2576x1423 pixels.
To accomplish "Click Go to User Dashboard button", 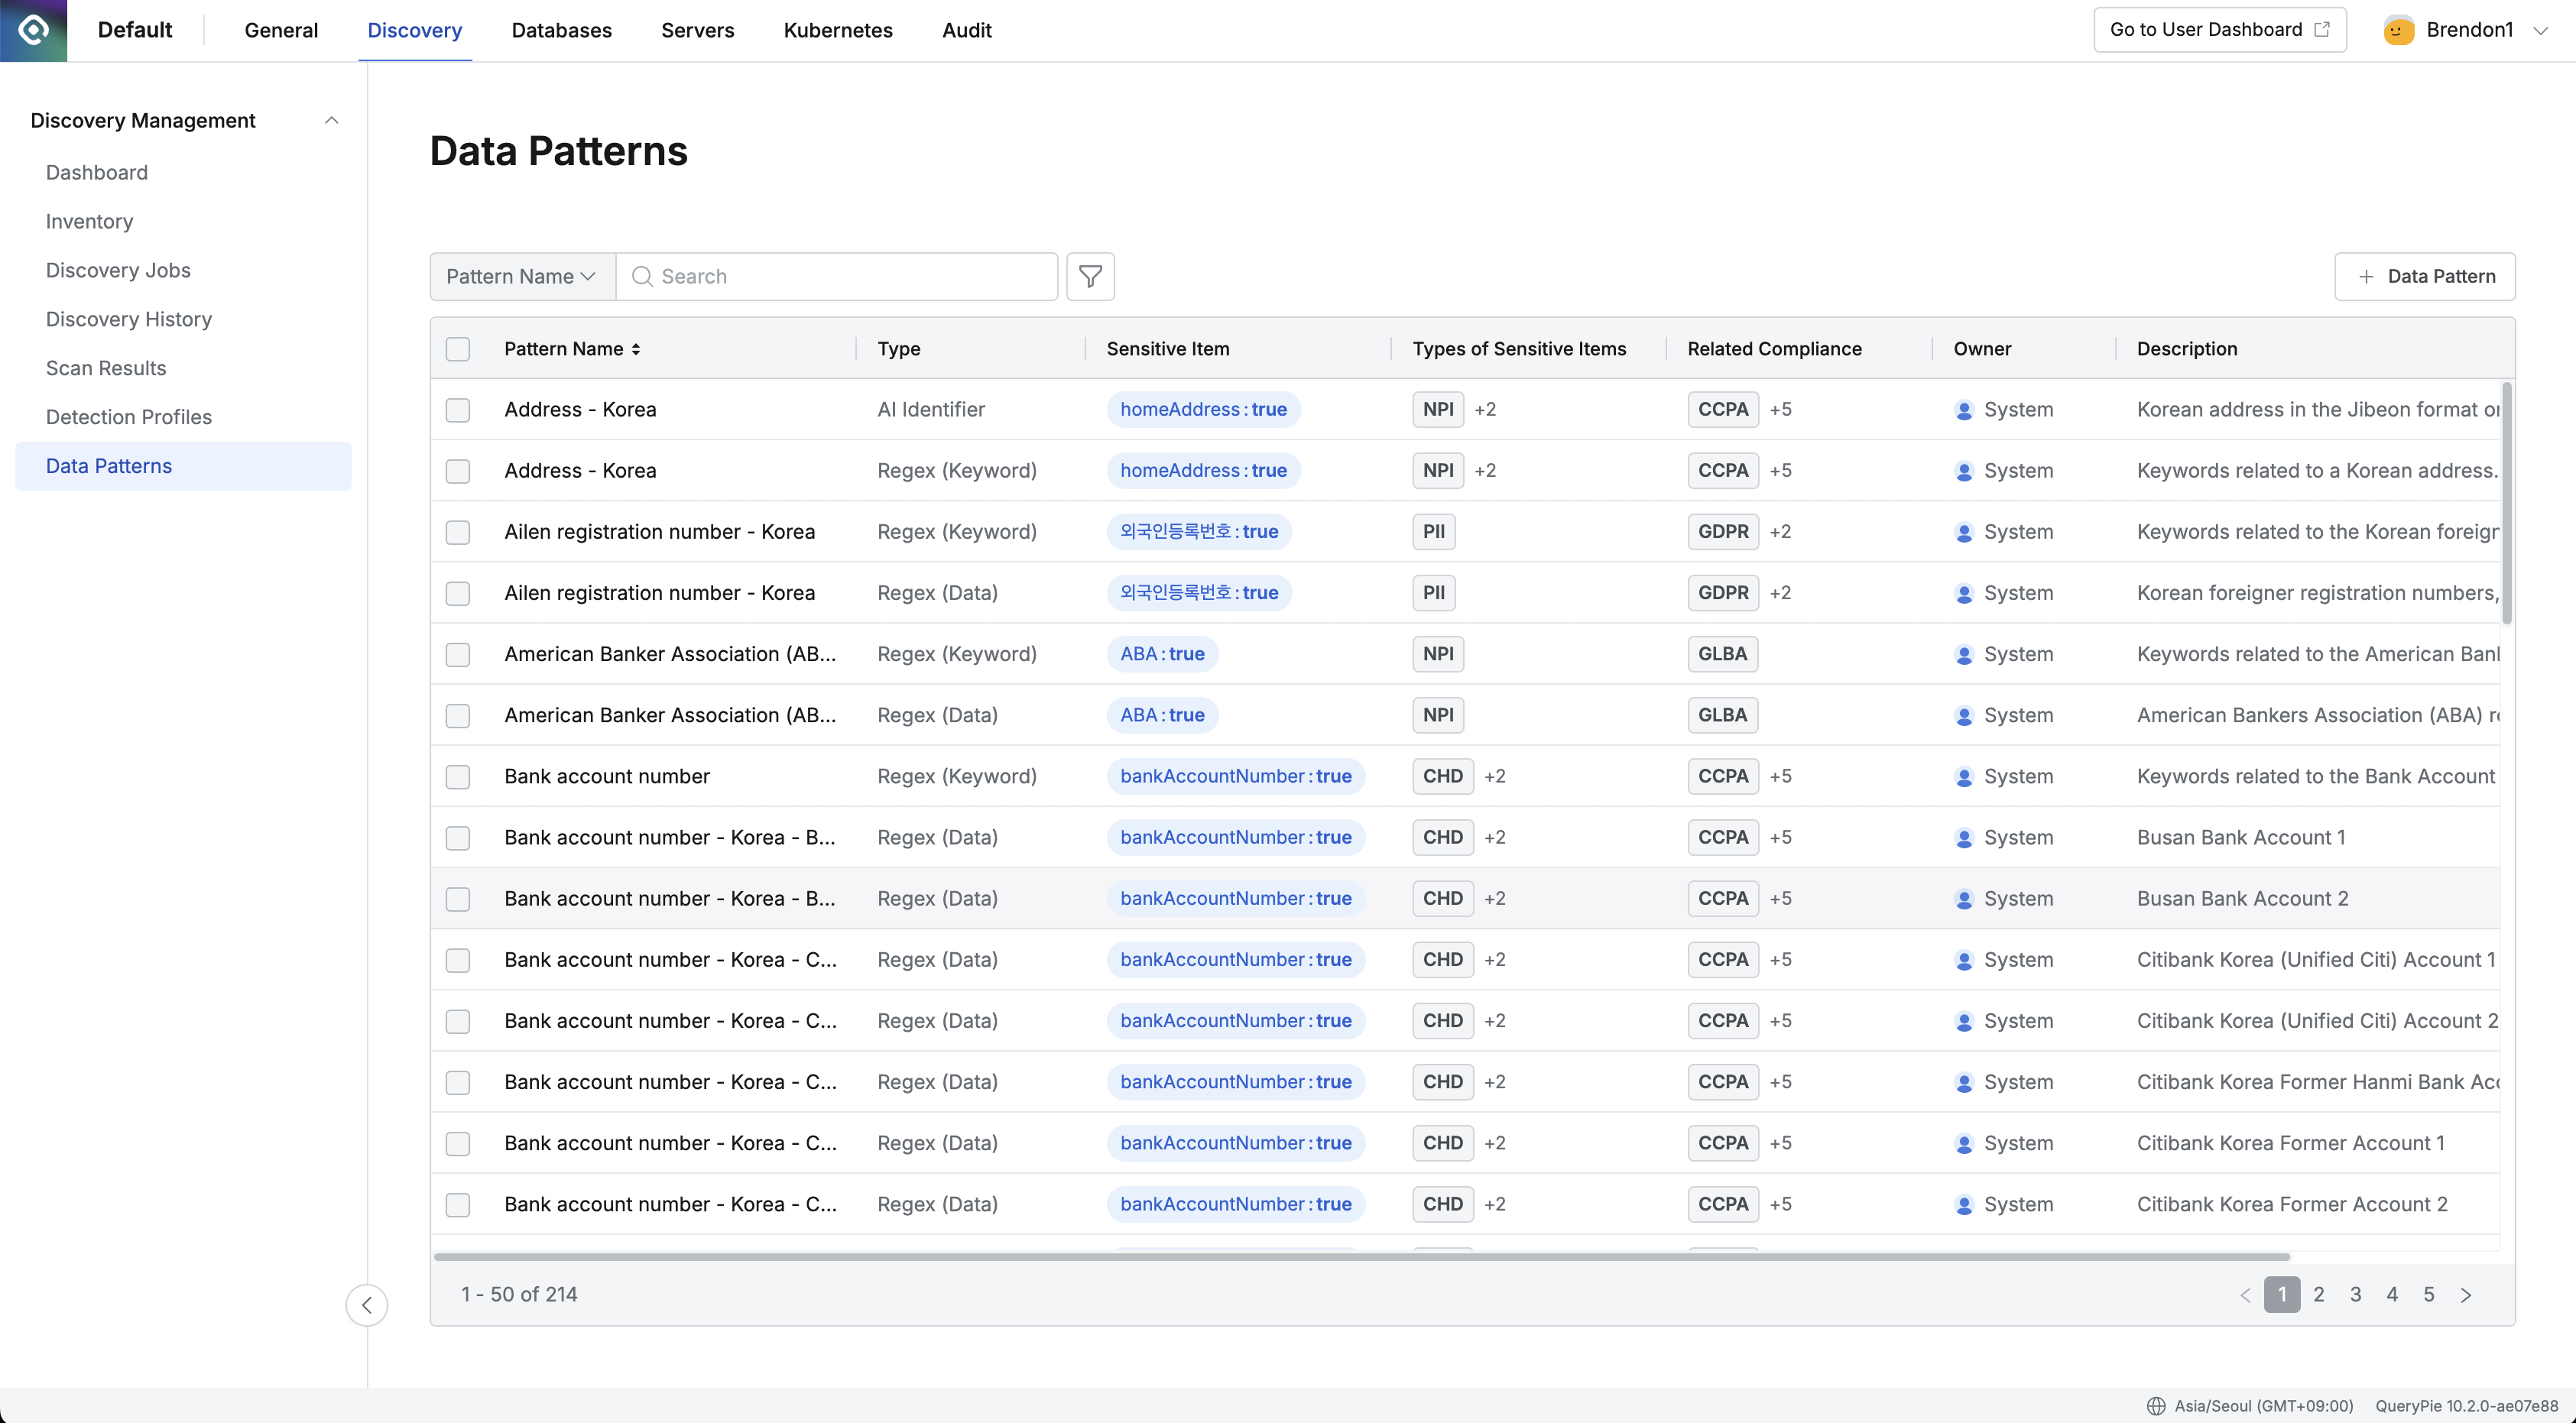I will click(2219, 30).
